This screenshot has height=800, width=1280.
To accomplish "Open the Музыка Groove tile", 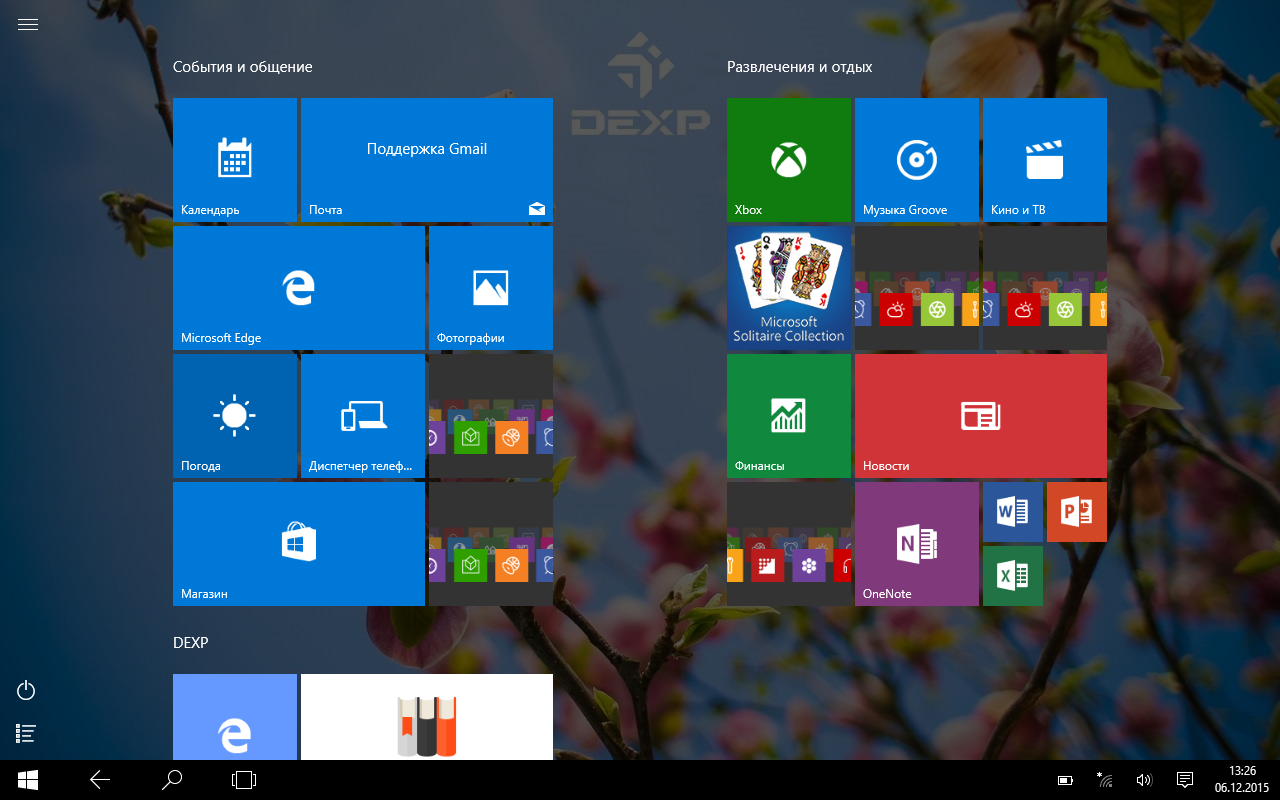I will [x=917, y=160].
